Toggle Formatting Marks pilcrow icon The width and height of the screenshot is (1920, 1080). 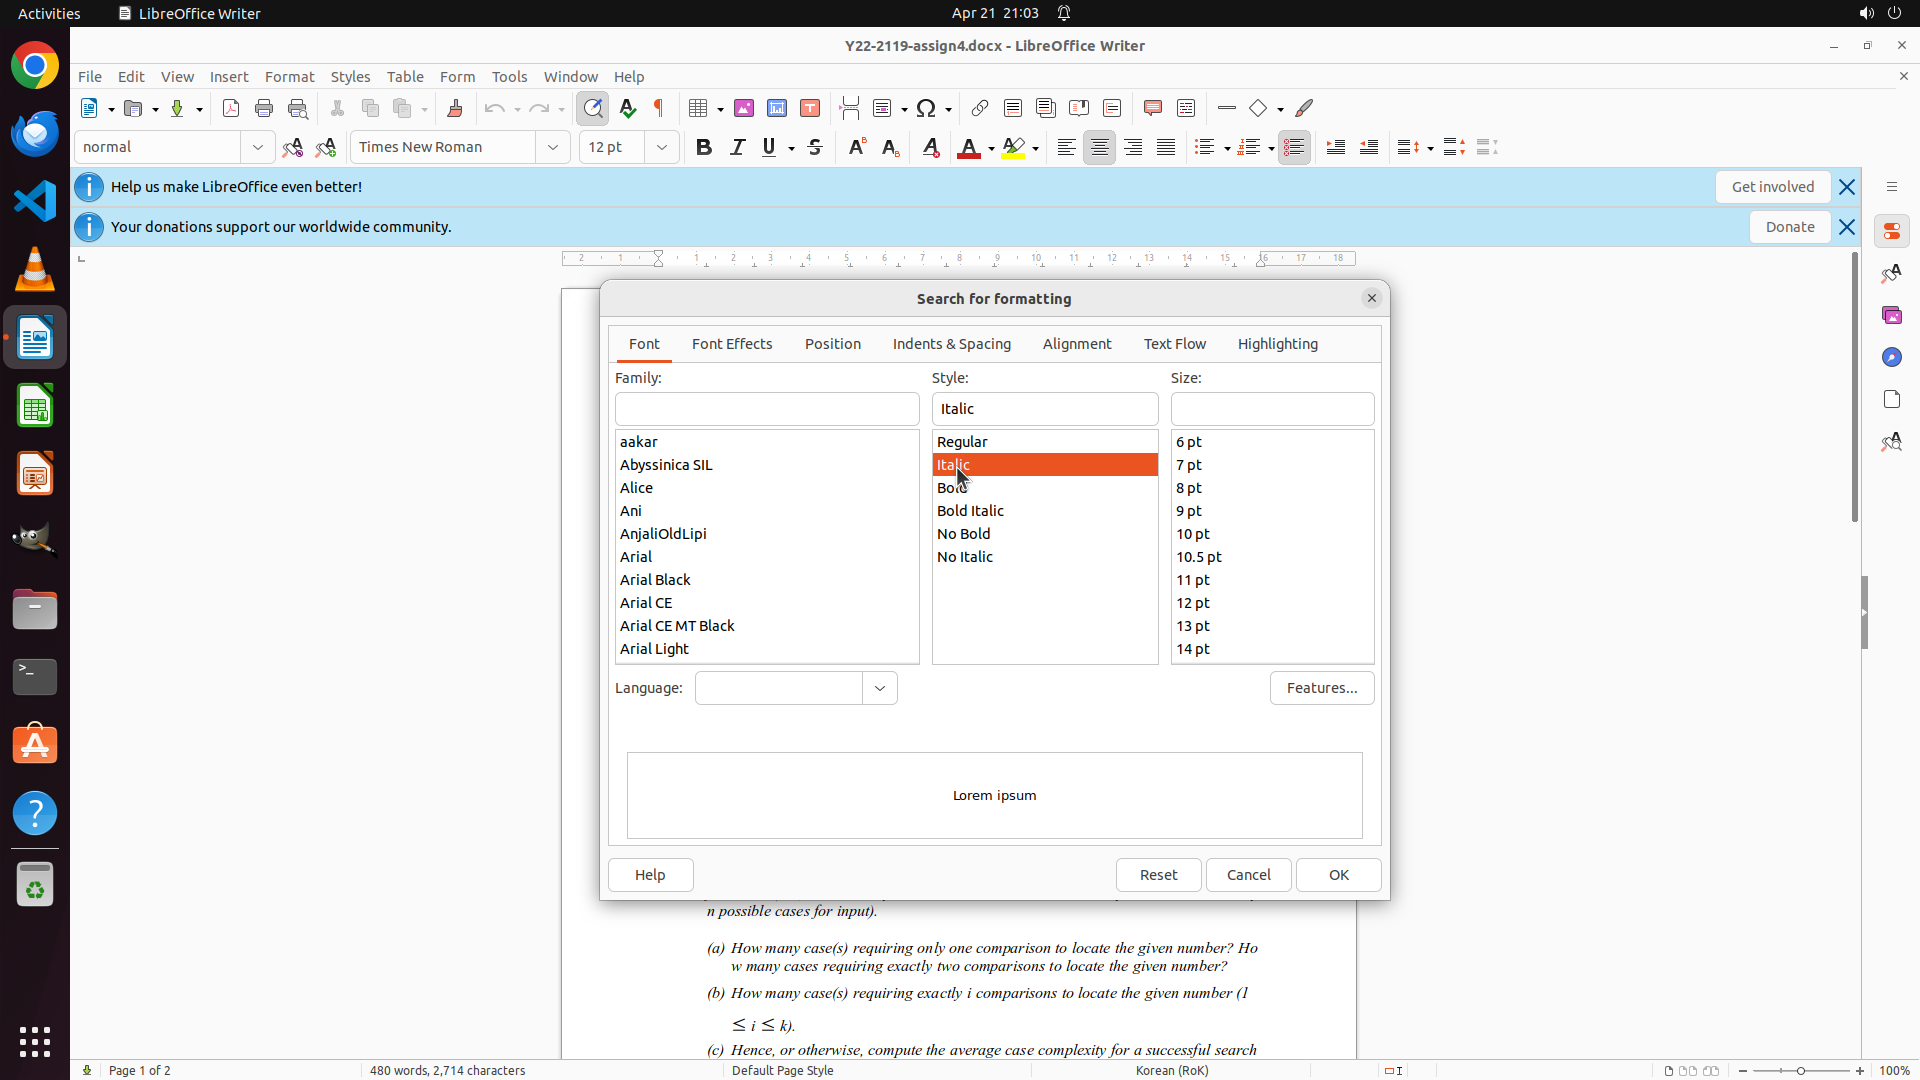coord(659,108)
